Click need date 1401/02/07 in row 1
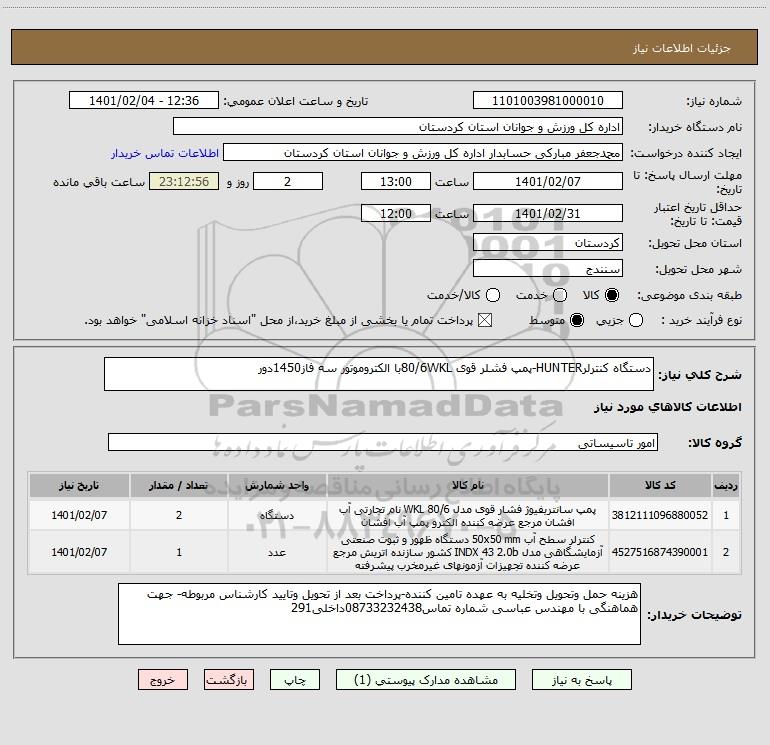The width and height of the screenshot is (770, 745). click(x=79, y=515)
